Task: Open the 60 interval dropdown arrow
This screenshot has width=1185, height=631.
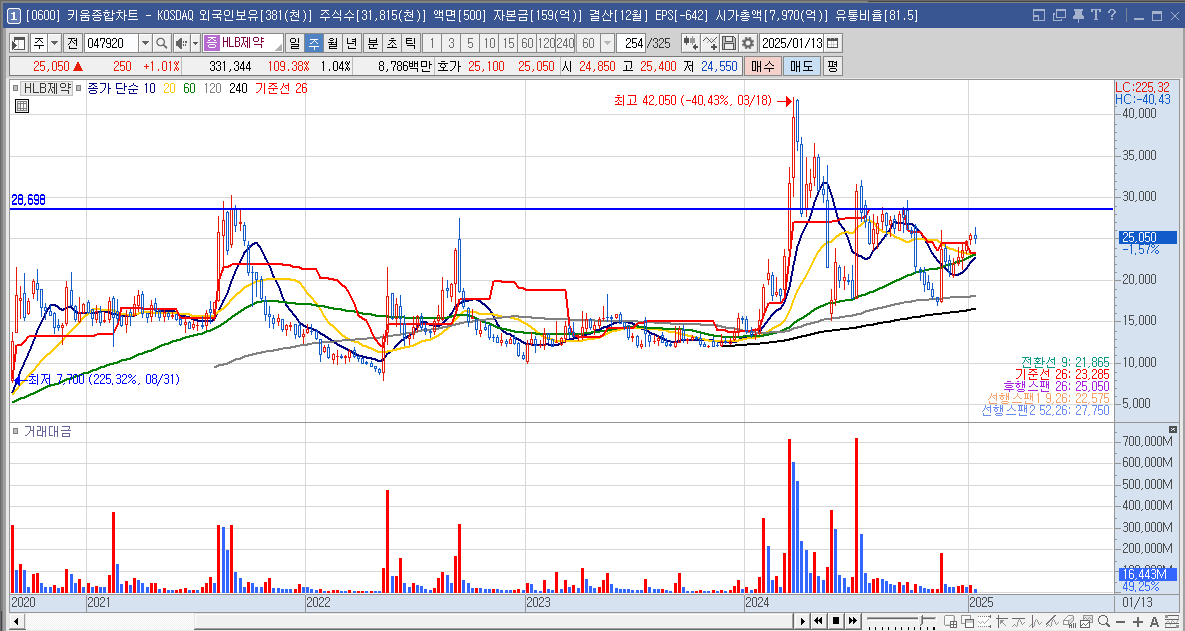Action: [608, 43]
